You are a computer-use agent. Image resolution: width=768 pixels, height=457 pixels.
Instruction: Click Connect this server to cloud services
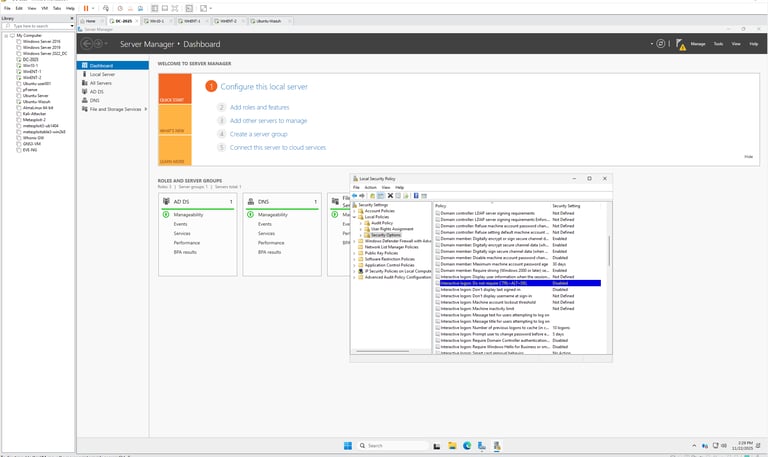pos(278,147)
